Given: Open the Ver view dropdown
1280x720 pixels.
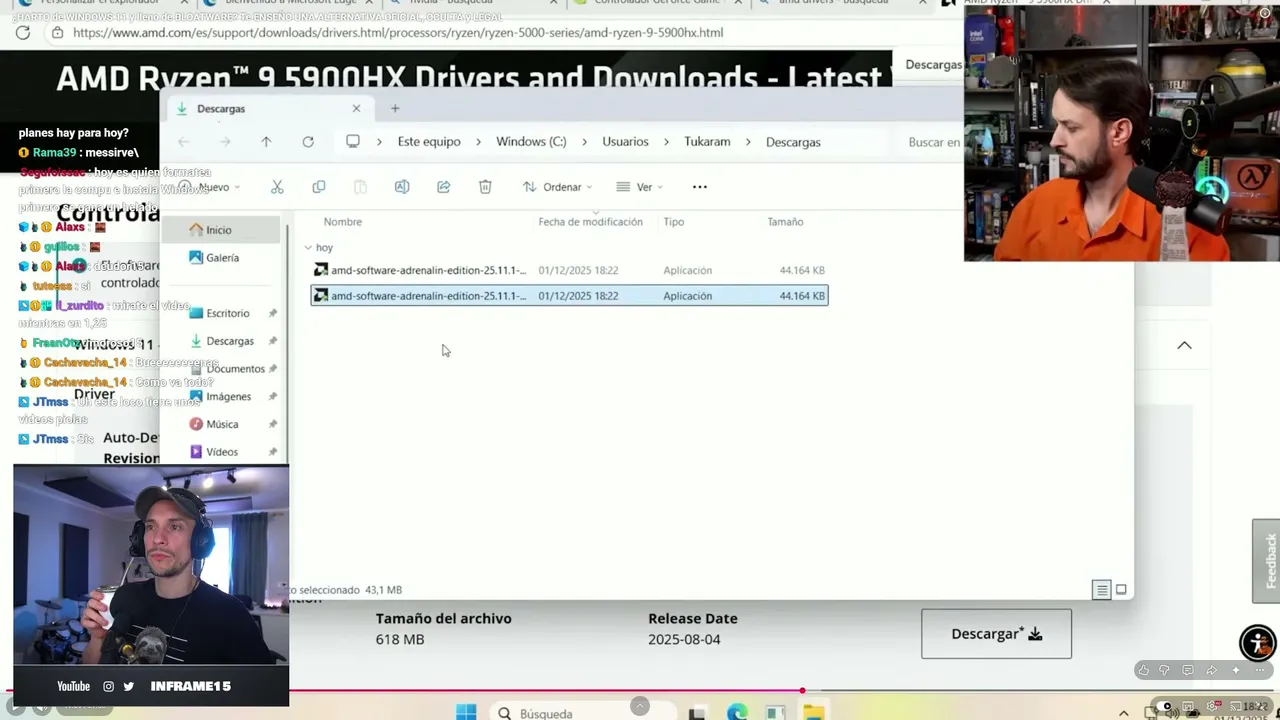Looking at the screenshot, I should click(639, 187).
